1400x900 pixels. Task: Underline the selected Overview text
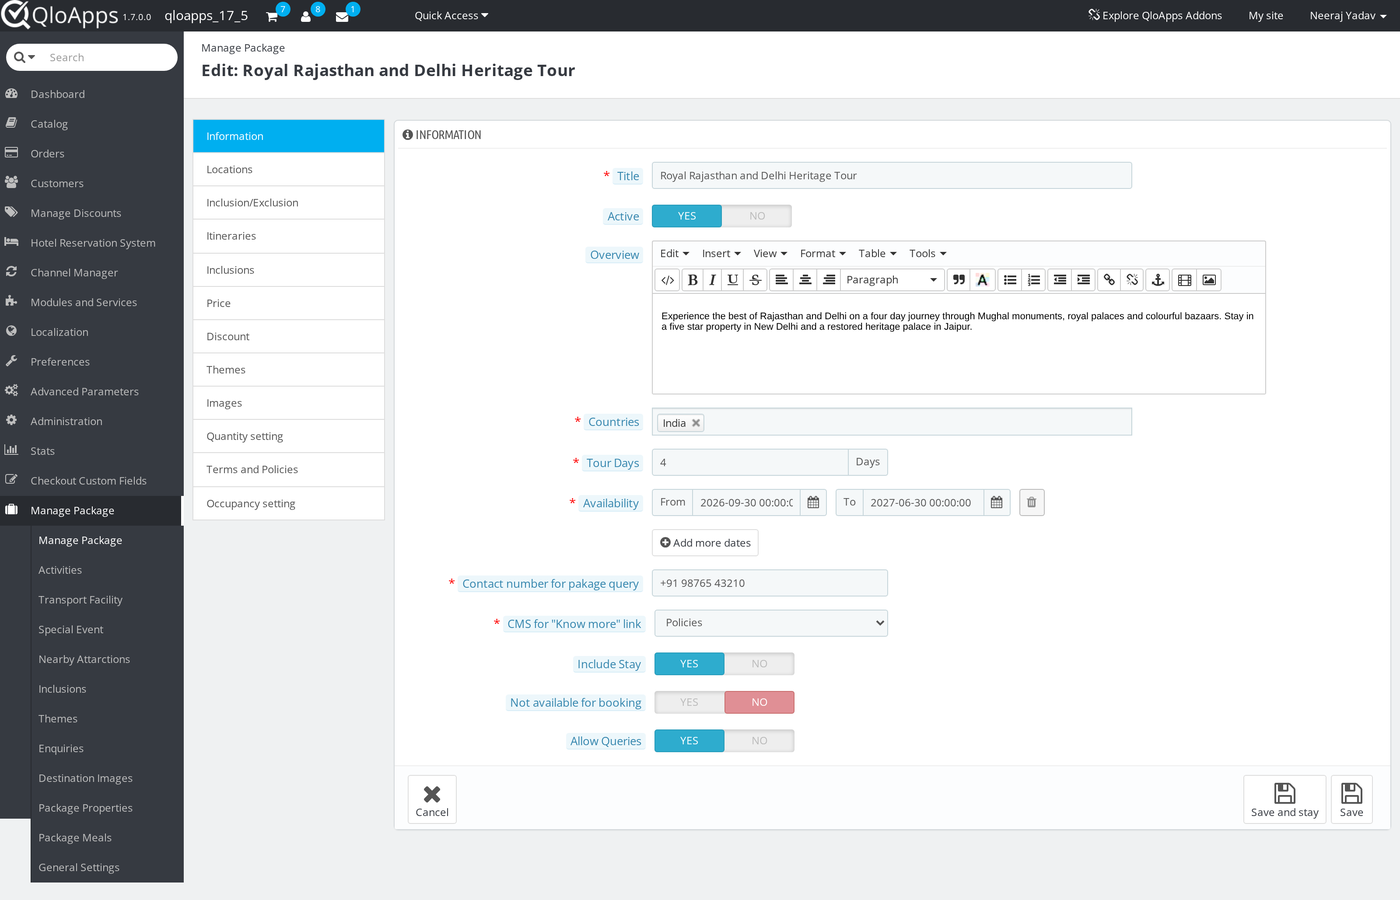(x=733, y=280)
